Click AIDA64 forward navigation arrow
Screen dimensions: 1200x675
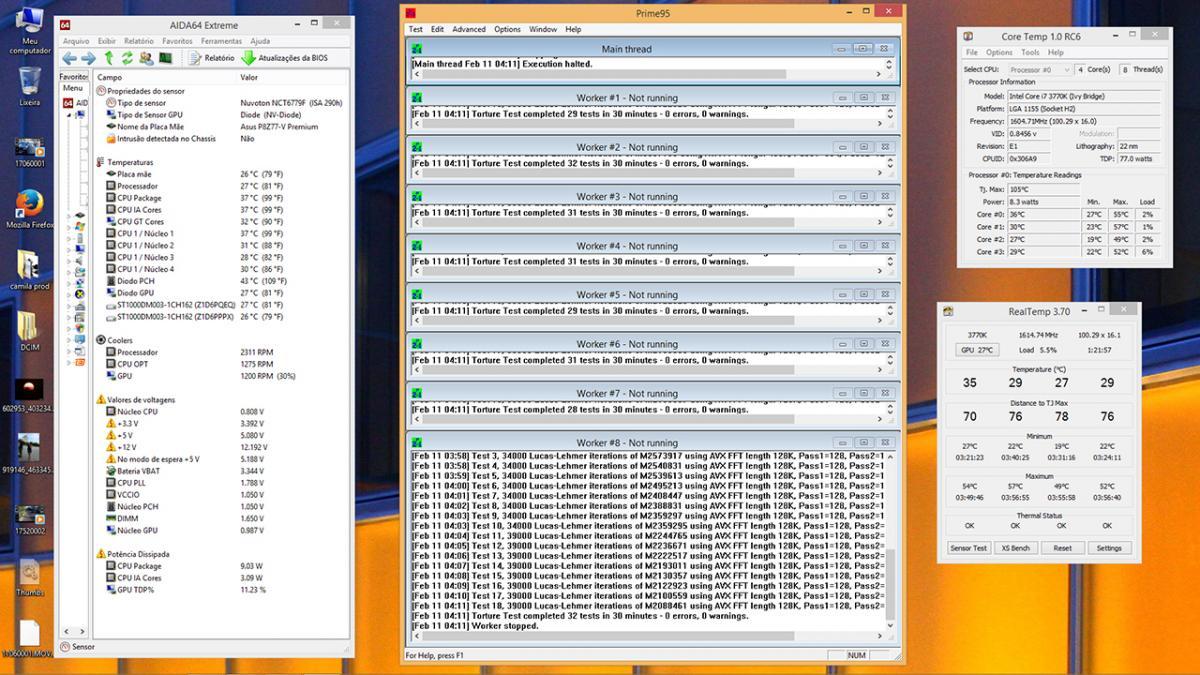(x=88, y=58)
